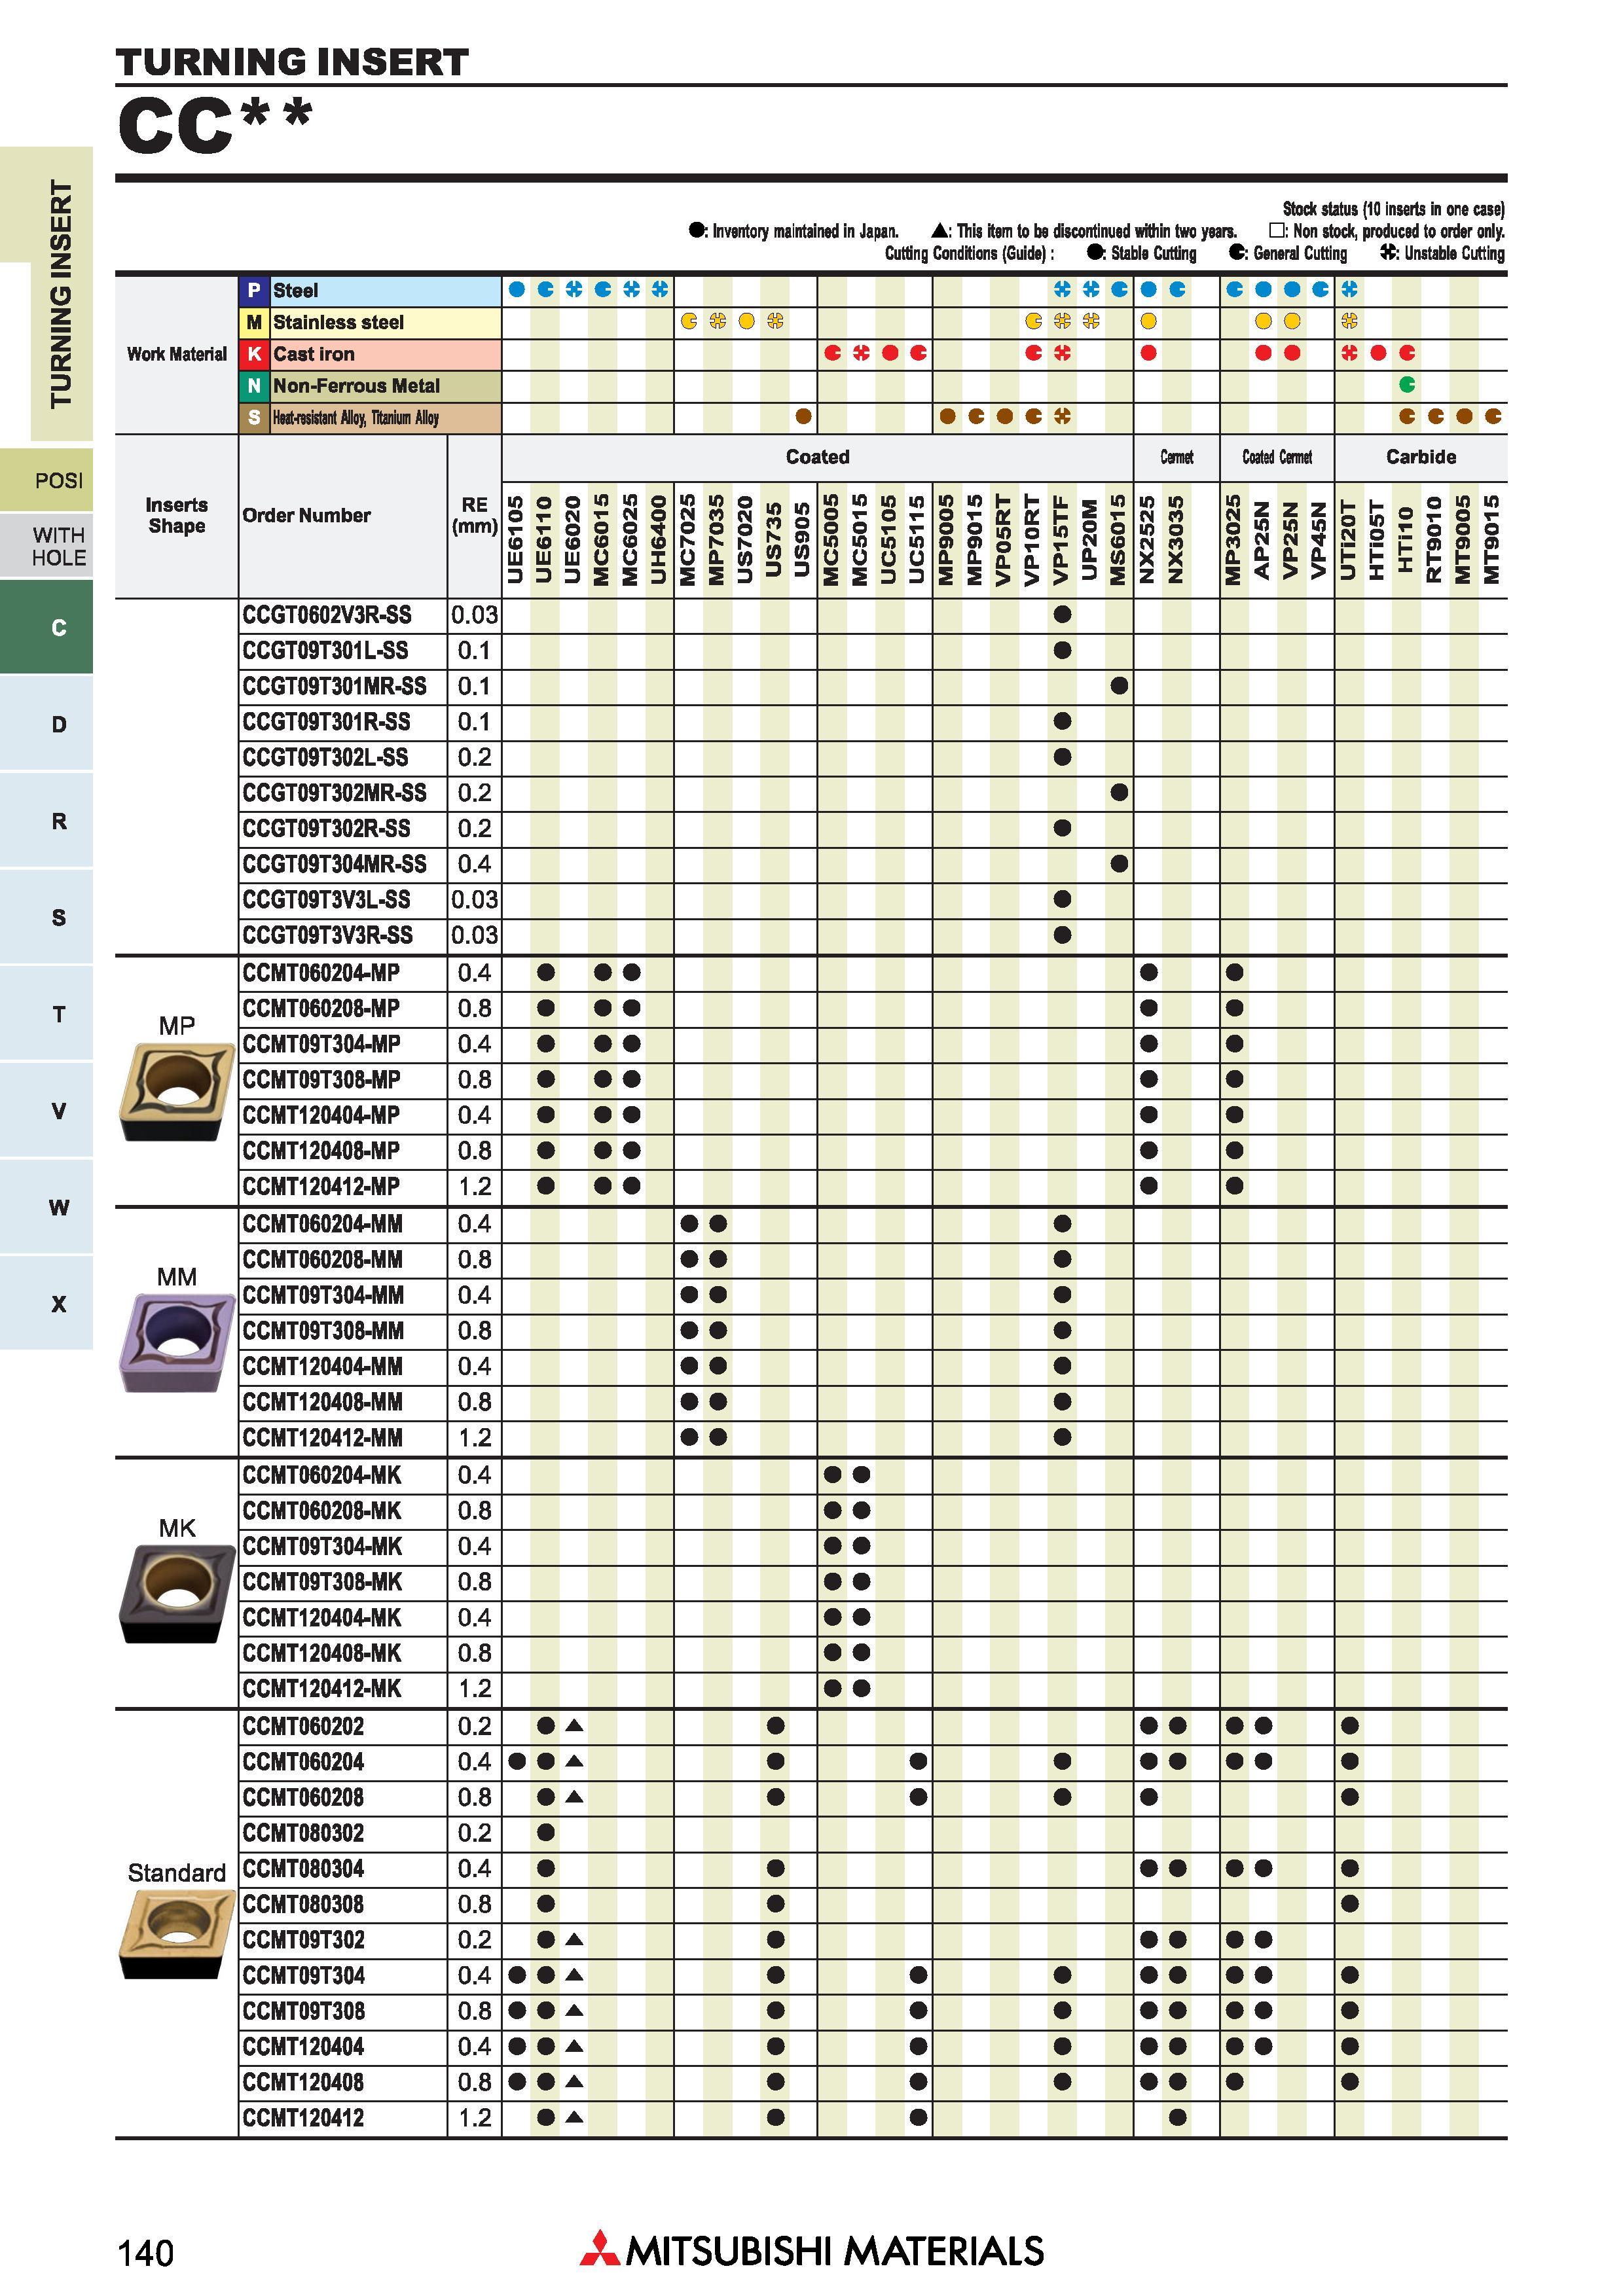Screen dimensions: 1623x2296
Task: Click order number CCMT09T302
Action: pyautogui.click(x=303, y=1940)
